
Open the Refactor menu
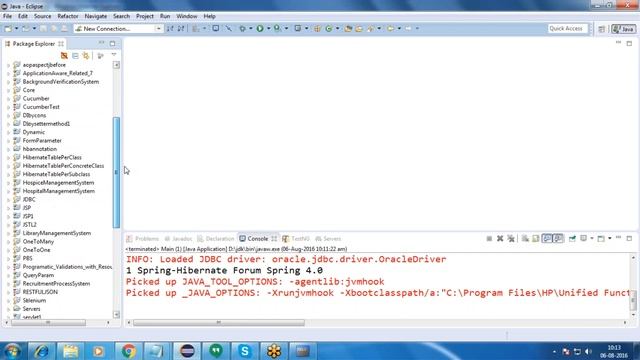(x=68, y=16)
